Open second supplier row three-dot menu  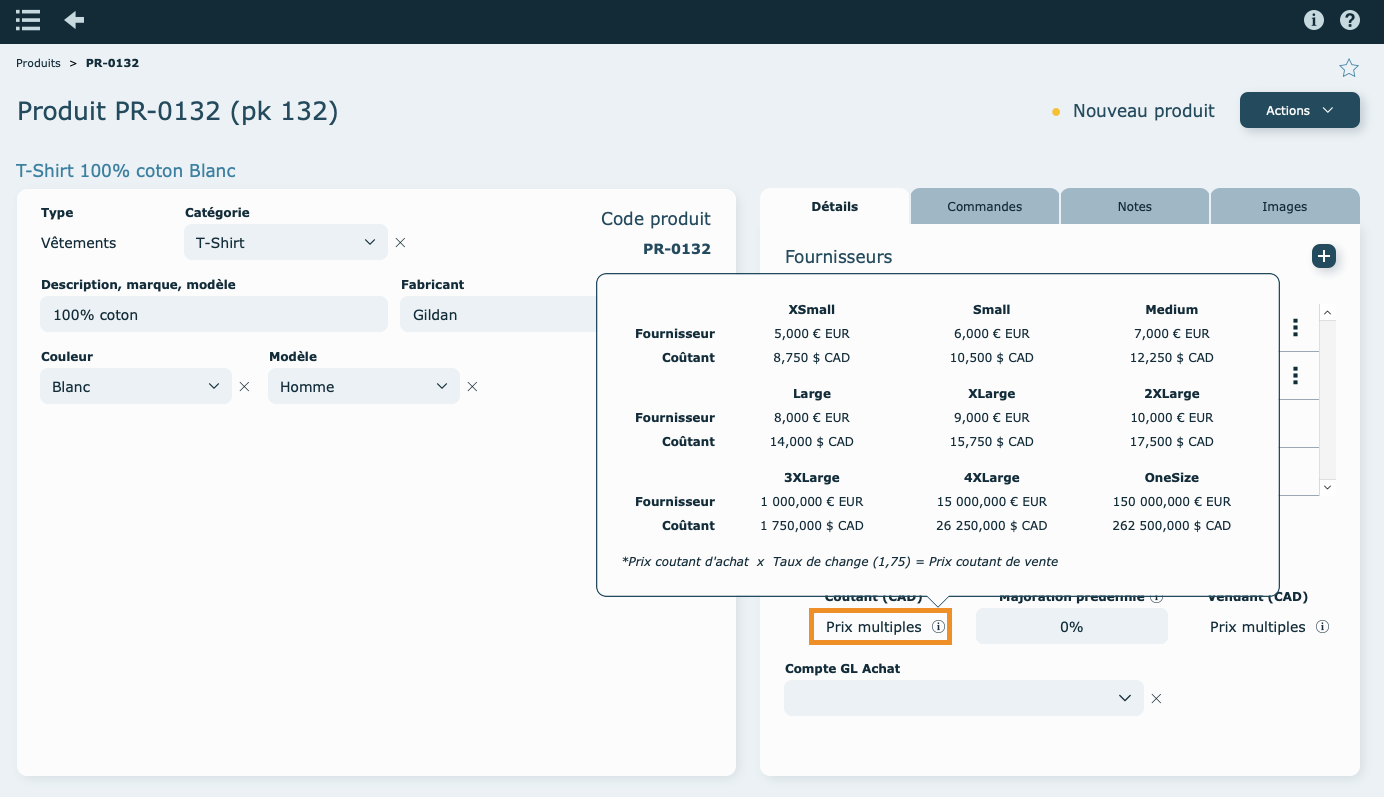tap(1295, 375)
